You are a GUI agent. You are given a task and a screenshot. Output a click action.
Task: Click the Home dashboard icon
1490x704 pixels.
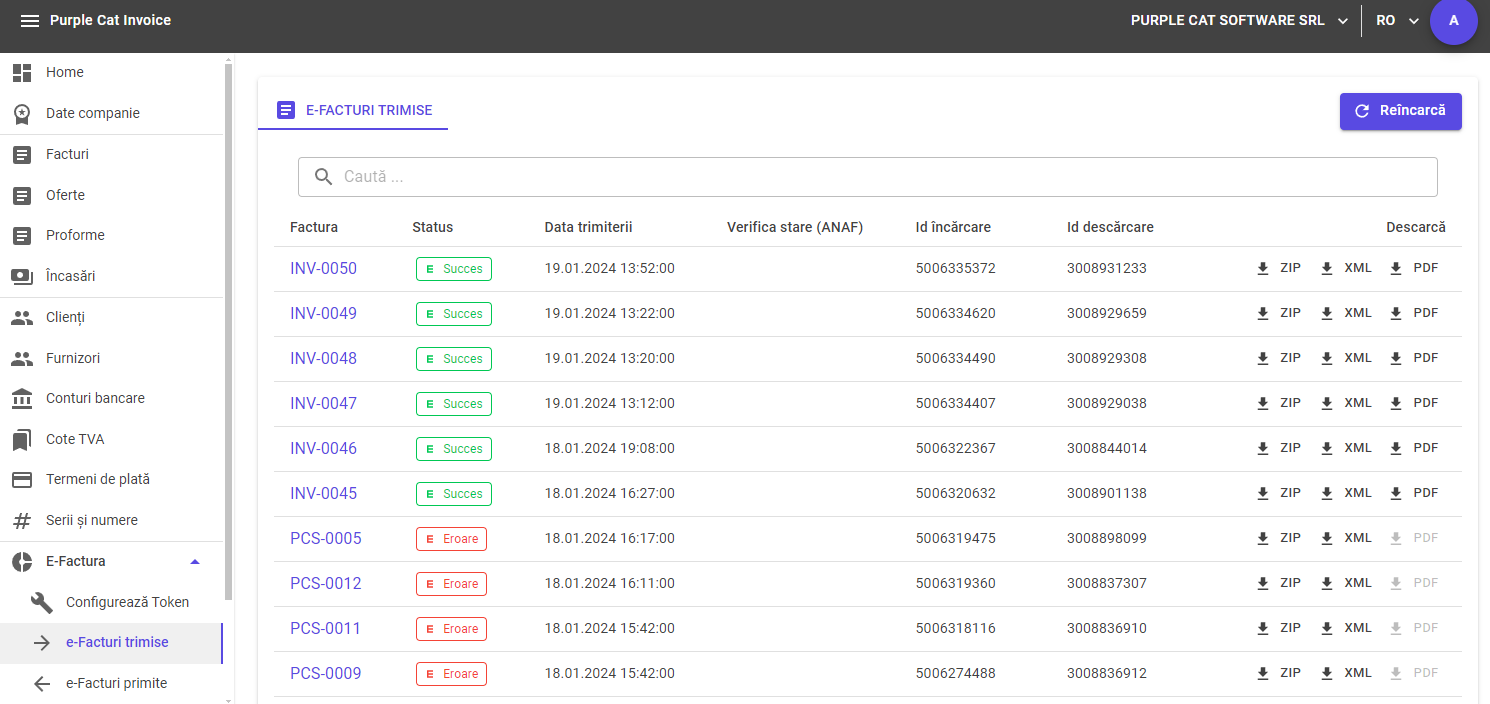(x=22, y=73)
